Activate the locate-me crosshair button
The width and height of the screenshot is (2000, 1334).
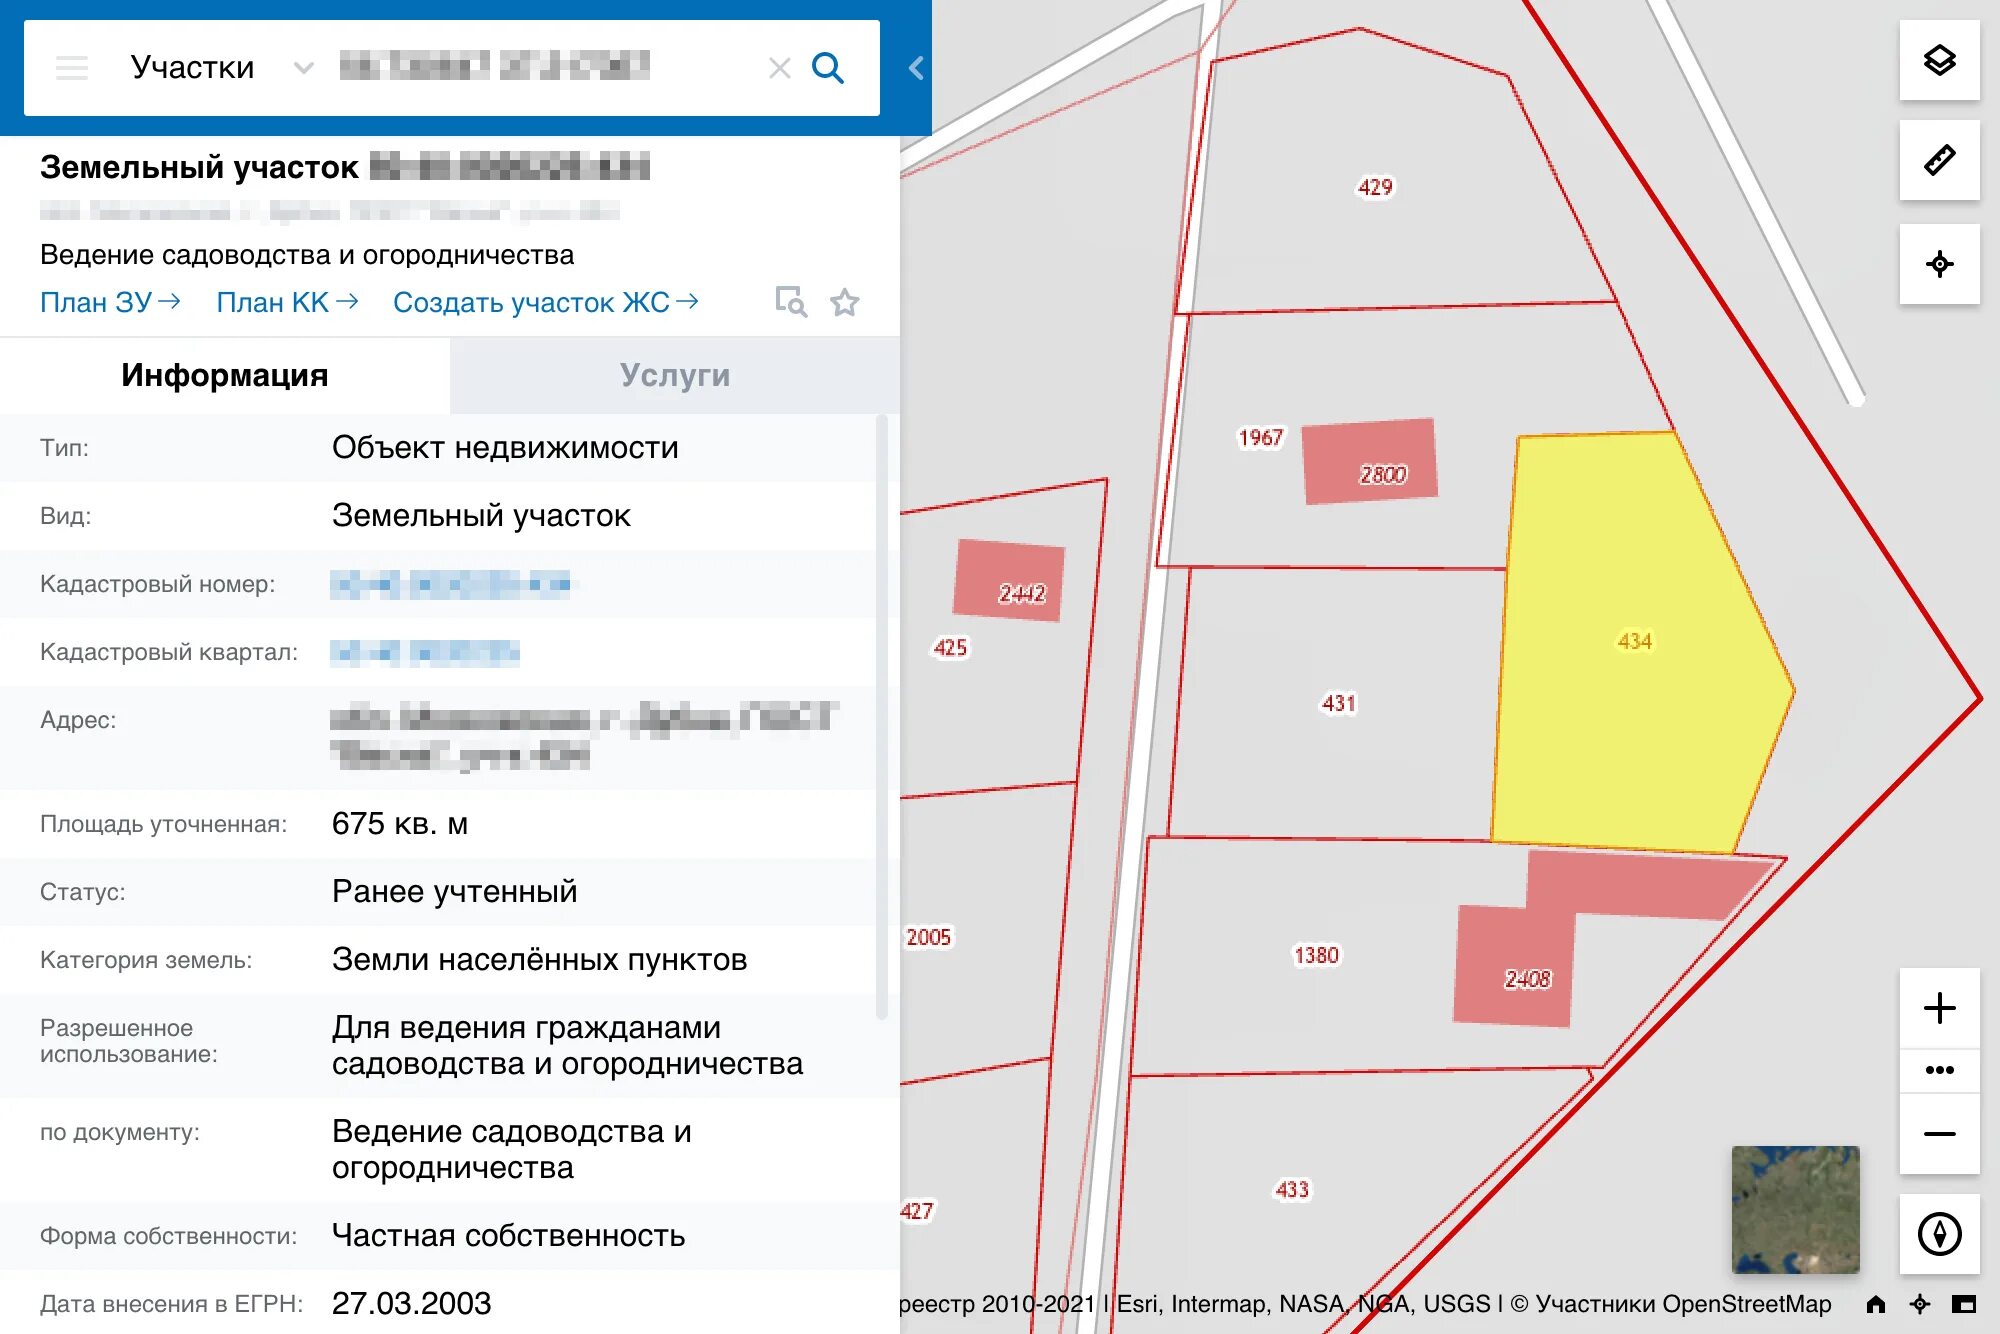click(1939, 264)
